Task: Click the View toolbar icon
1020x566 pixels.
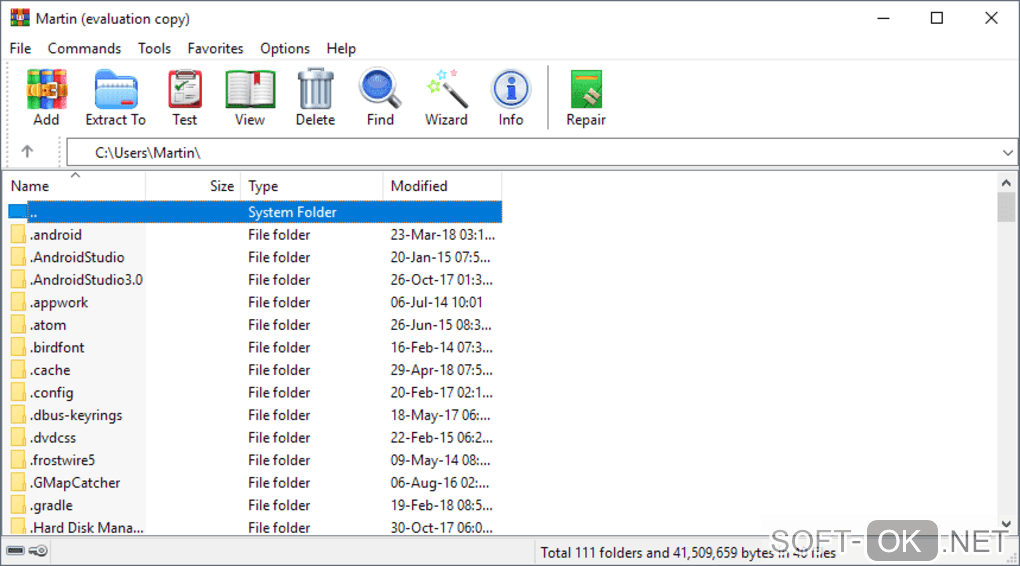Action: pos(250,89)
